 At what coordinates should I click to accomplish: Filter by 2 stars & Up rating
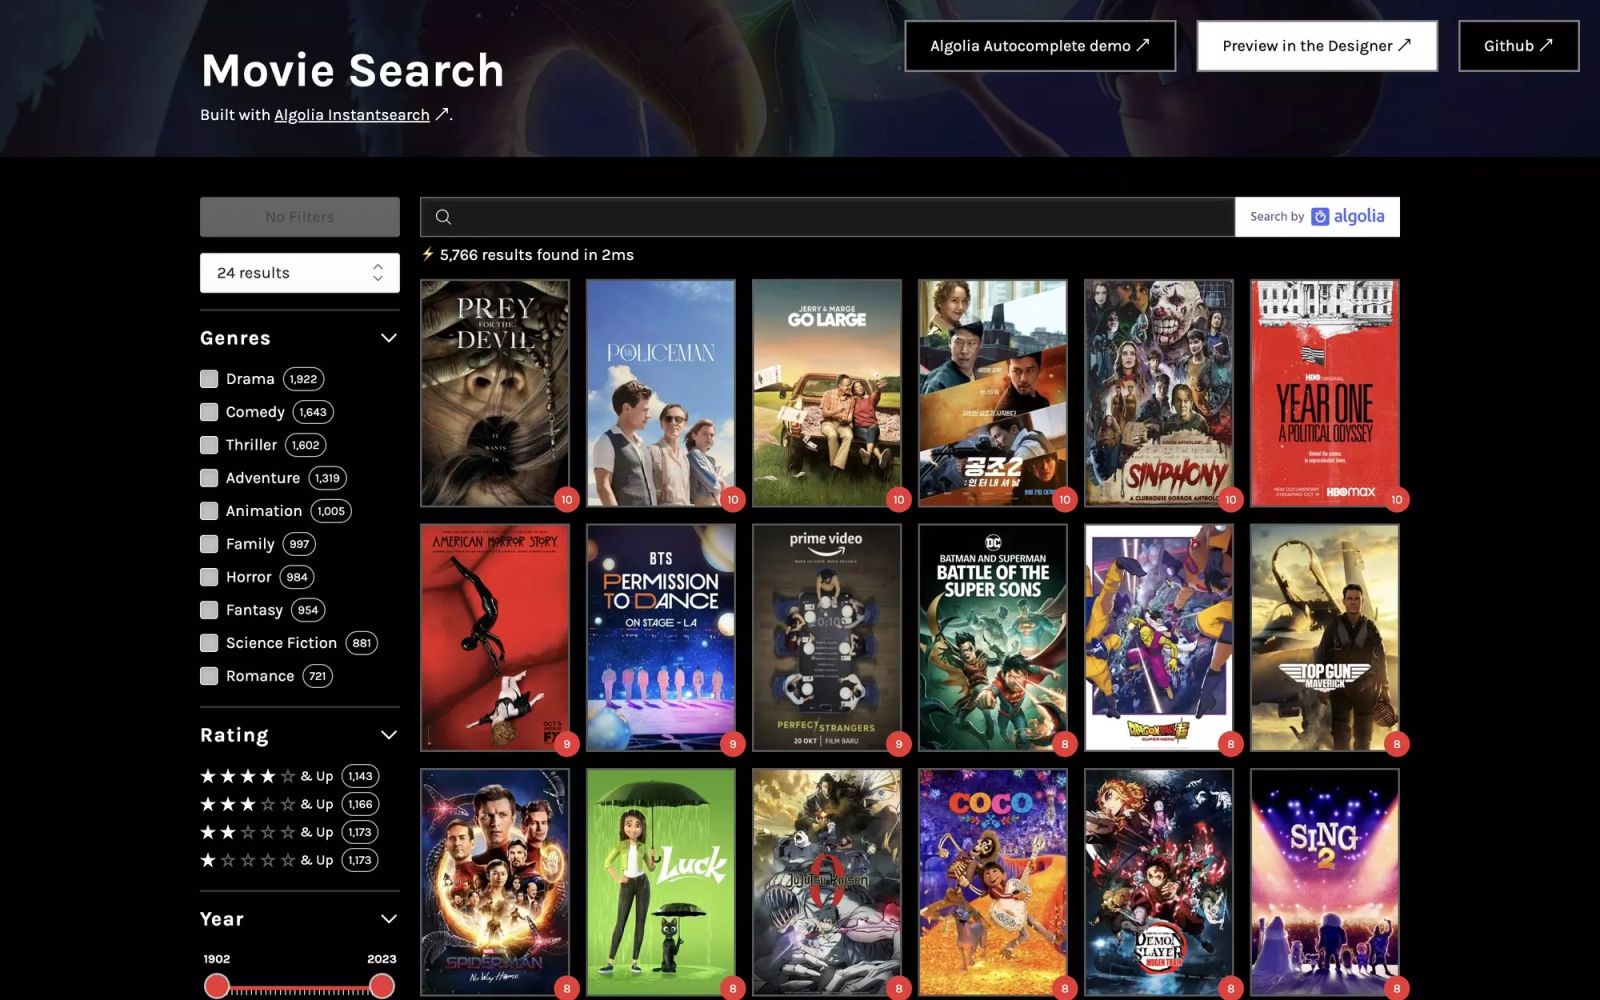click(289, 832)
